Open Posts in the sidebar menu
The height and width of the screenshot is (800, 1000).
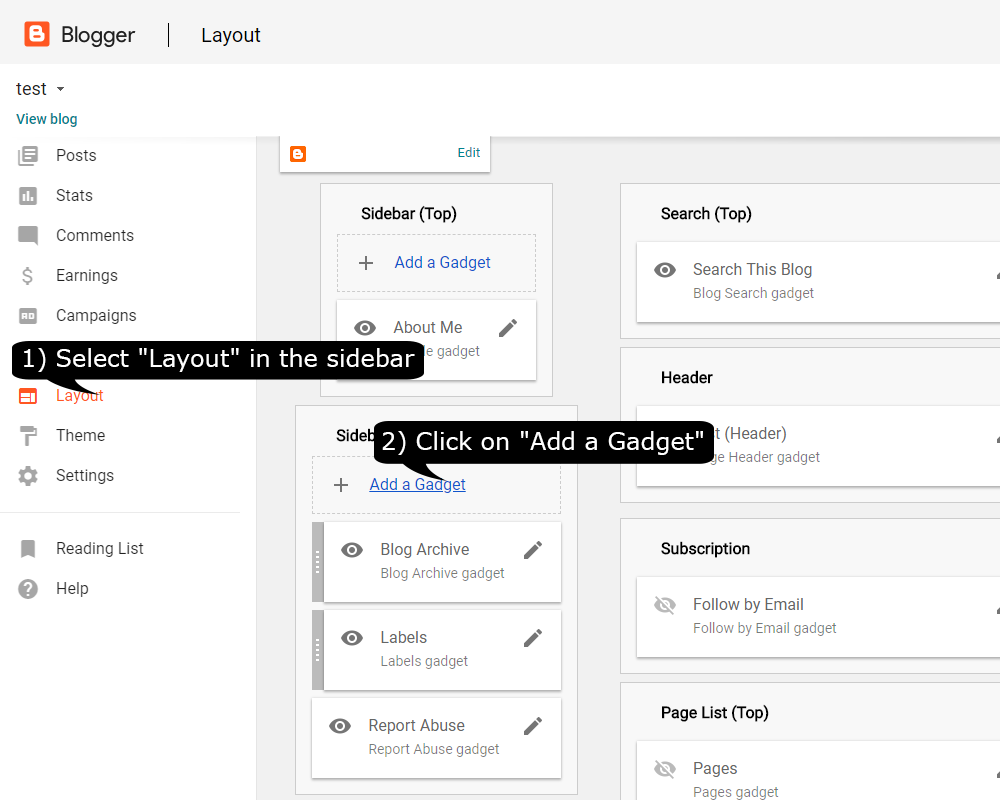click(76, 156)
